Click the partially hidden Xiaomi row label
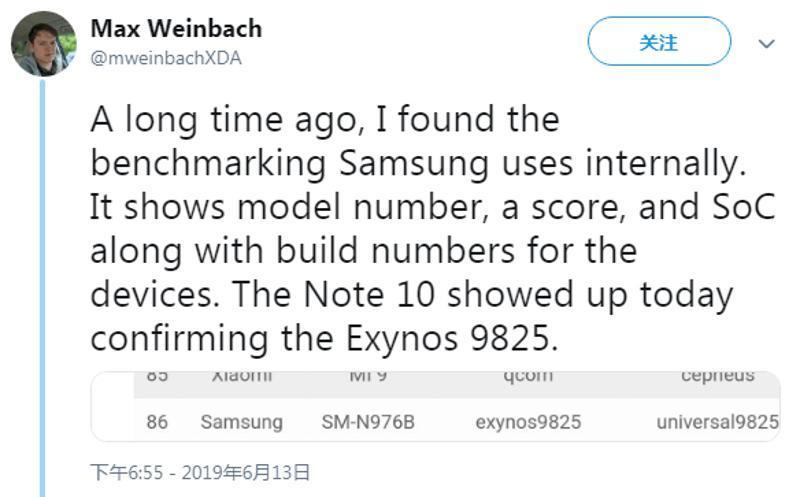The image size is (800, 497). click(242, 378)
